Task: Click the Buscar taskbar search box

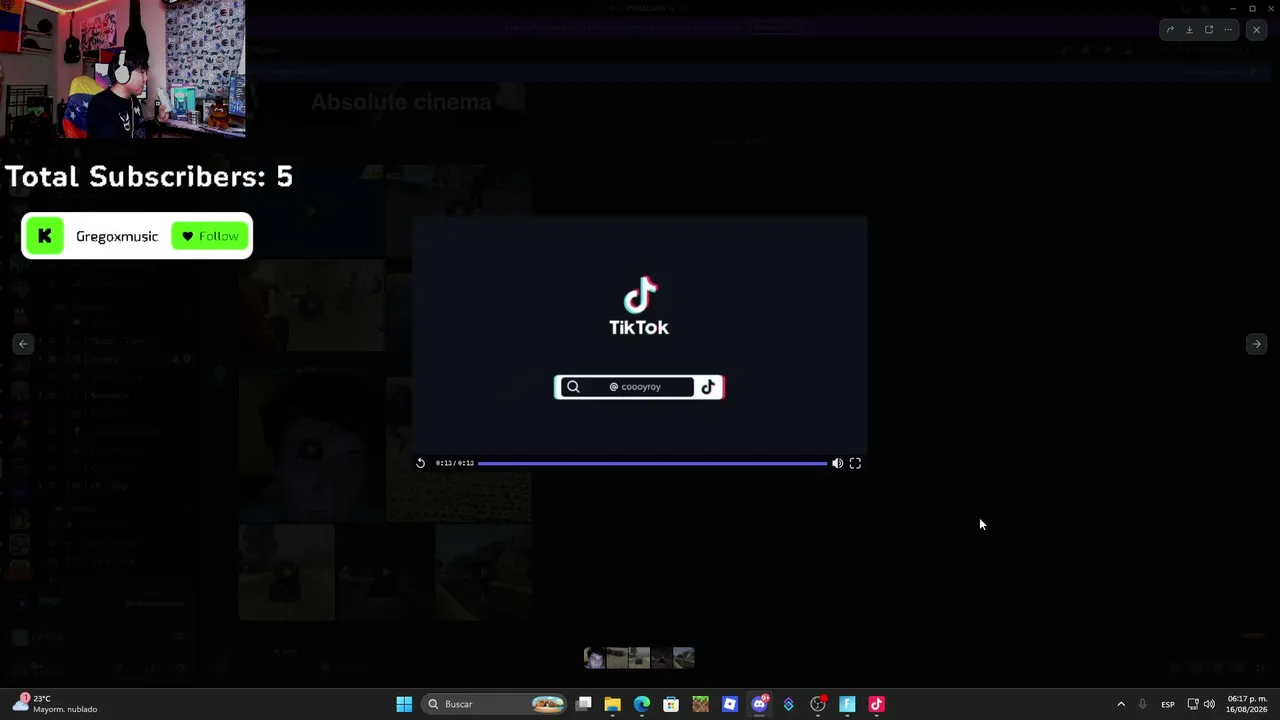Action: click(x=496, y=704)
